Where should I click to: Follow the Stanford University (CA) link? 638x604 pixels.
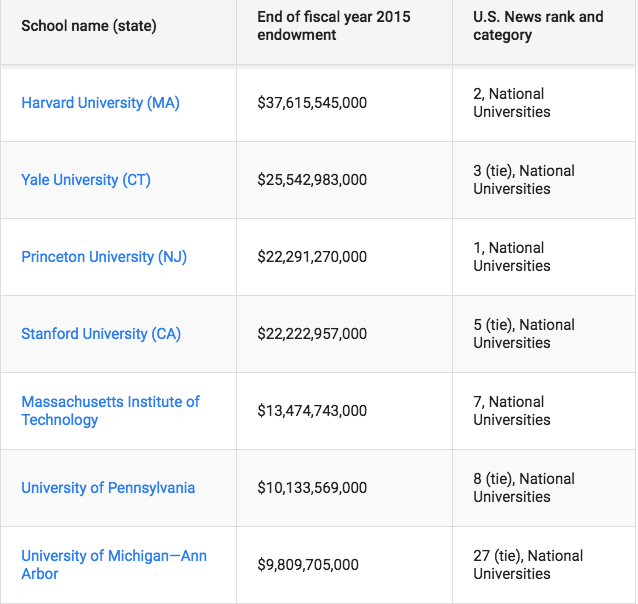(x=101, y=334)
